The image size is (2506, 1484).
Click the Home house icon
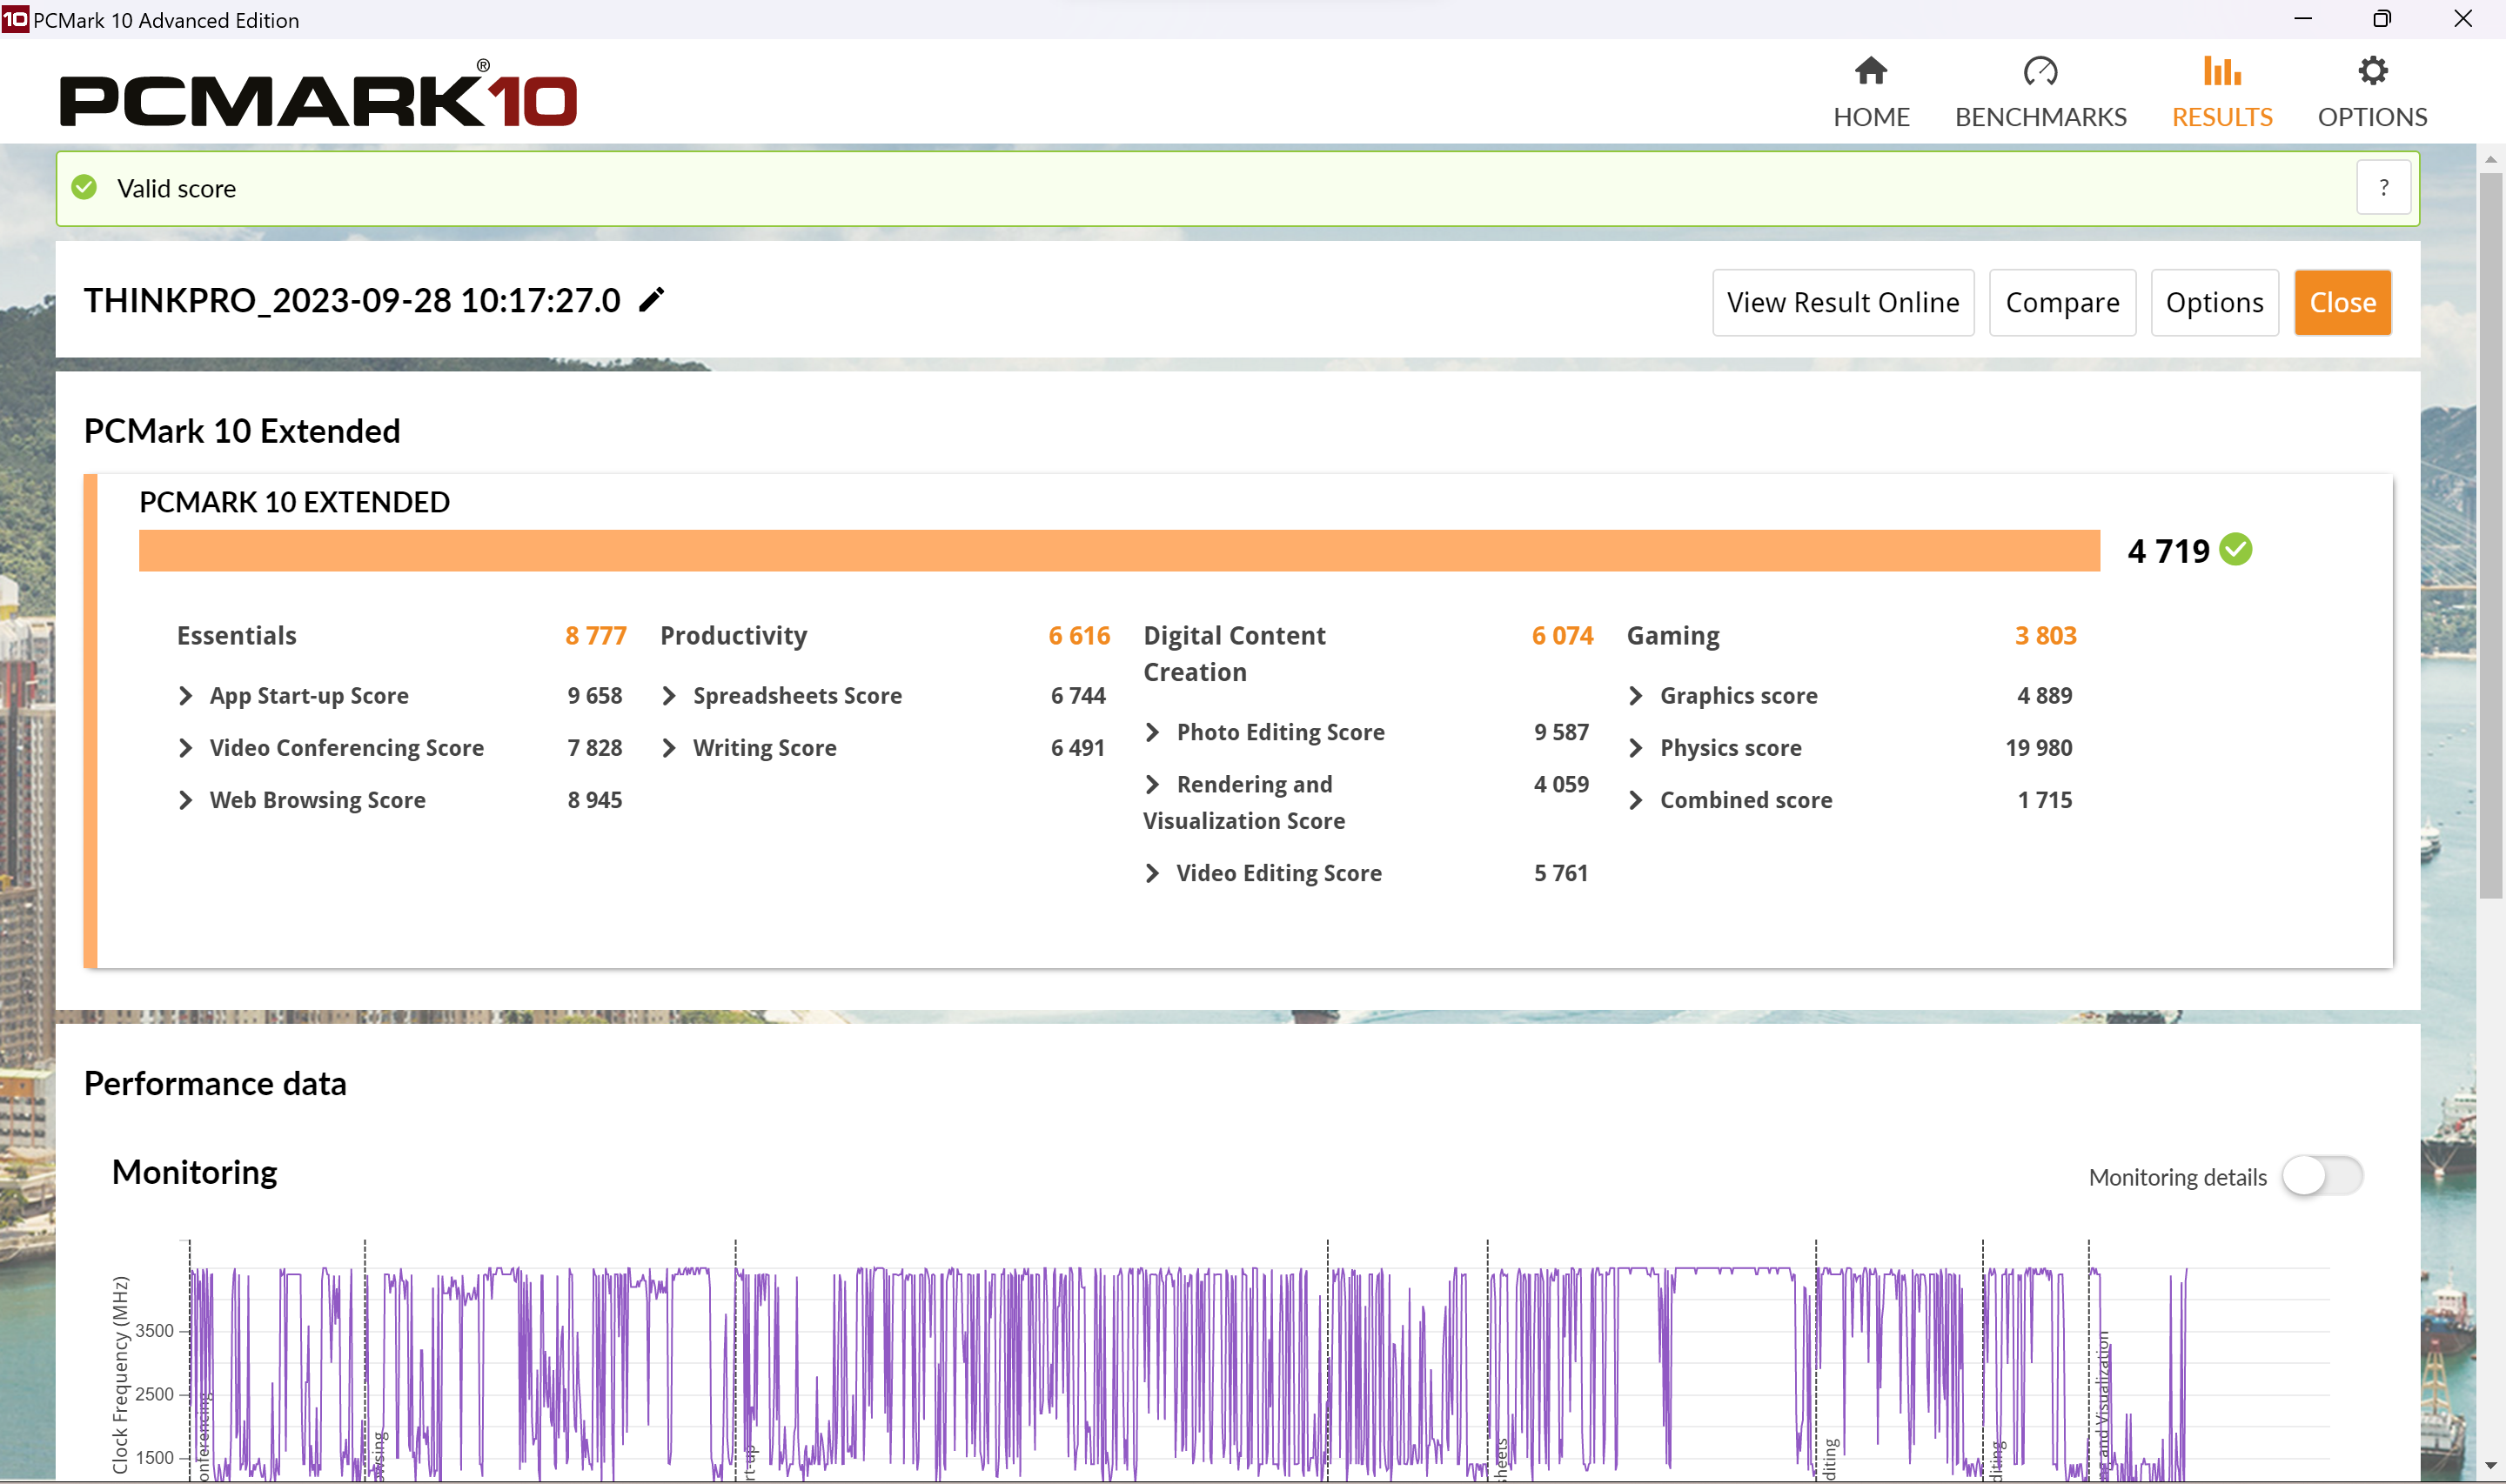pyautogui.click(x=1870, y=71)
